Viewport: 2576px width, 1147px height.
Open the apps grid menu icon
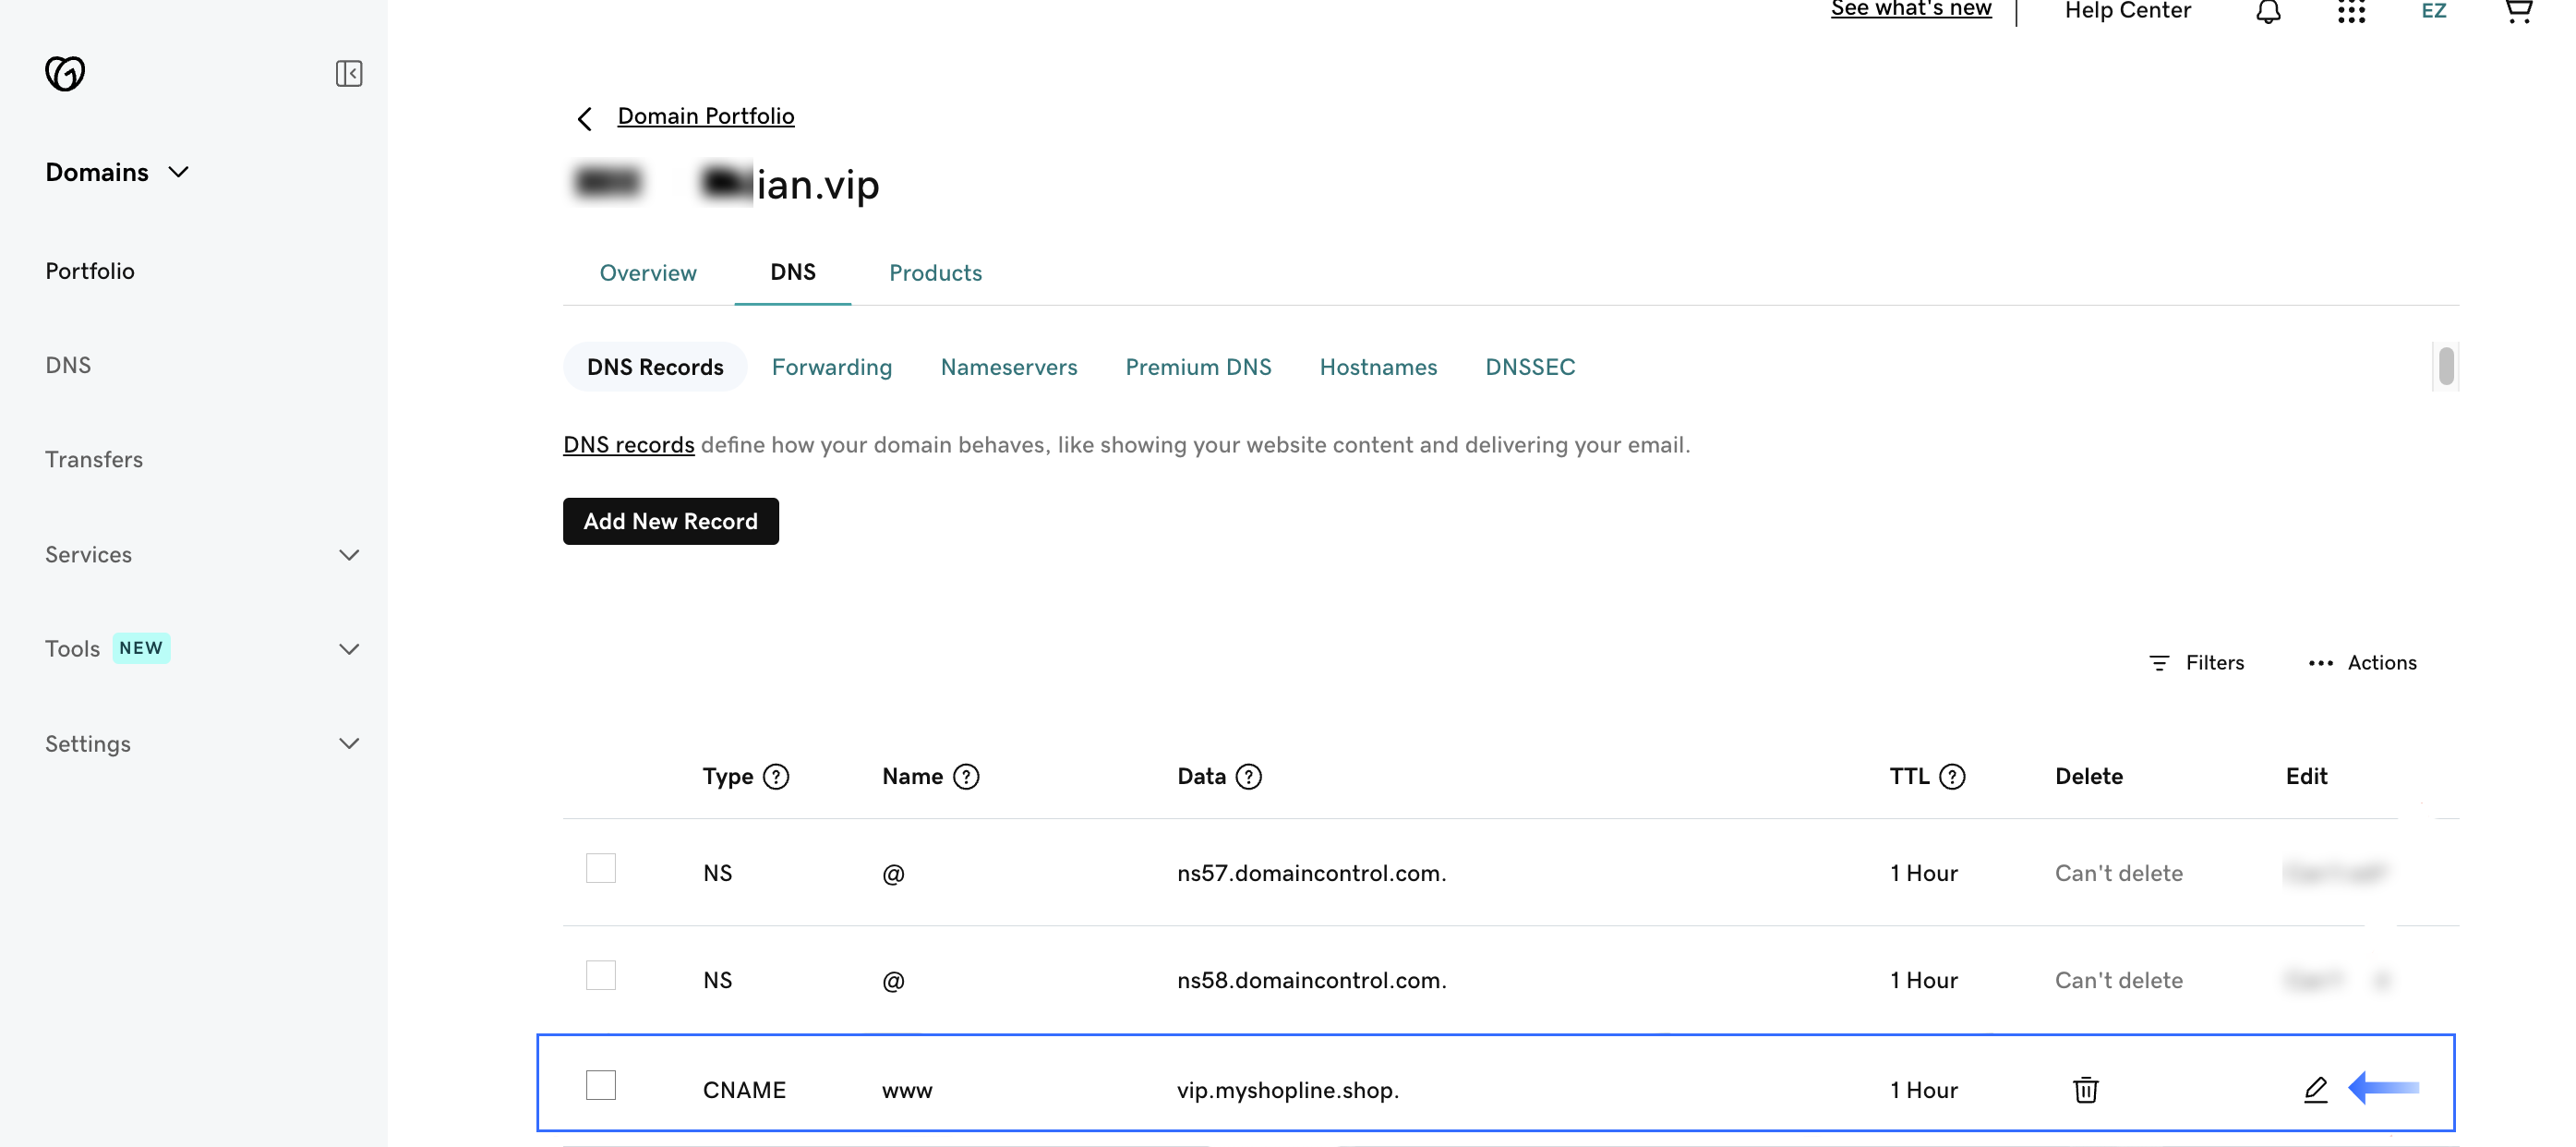pyautogui.click(x=2351, y=12)
